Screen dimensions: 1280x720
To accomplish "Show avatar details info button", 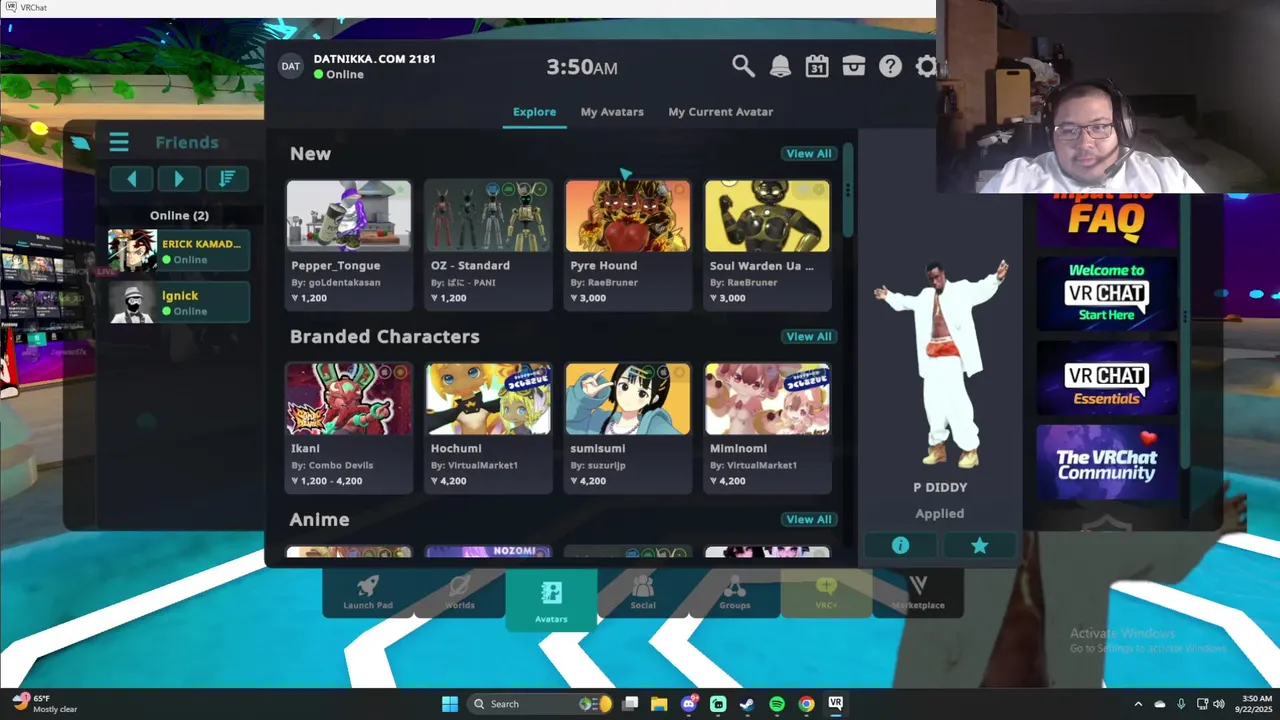I will 900,545.
